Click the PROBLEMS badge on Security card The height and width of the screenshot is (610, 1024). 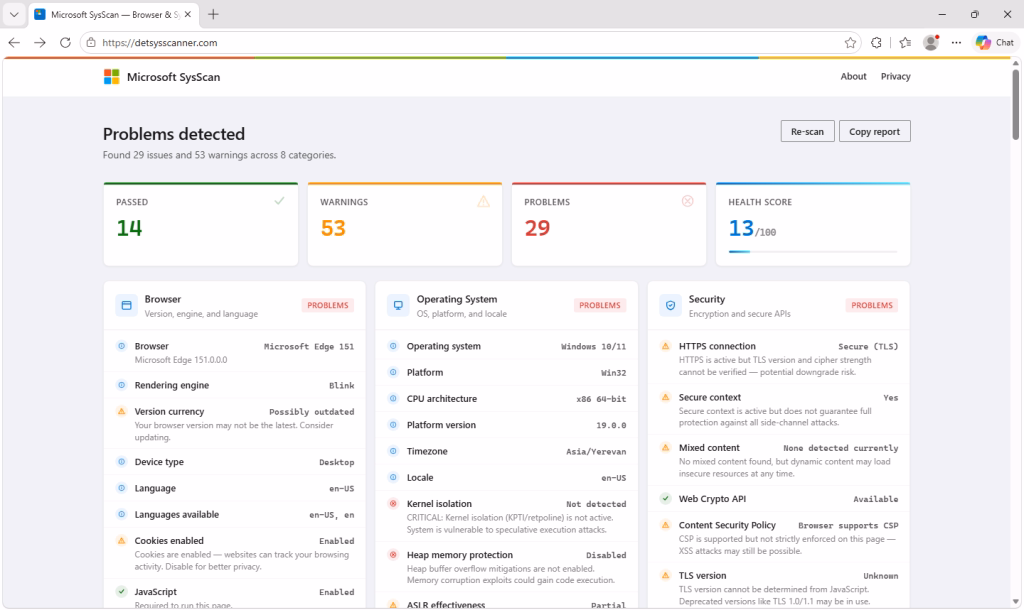(x=872, y=305)
